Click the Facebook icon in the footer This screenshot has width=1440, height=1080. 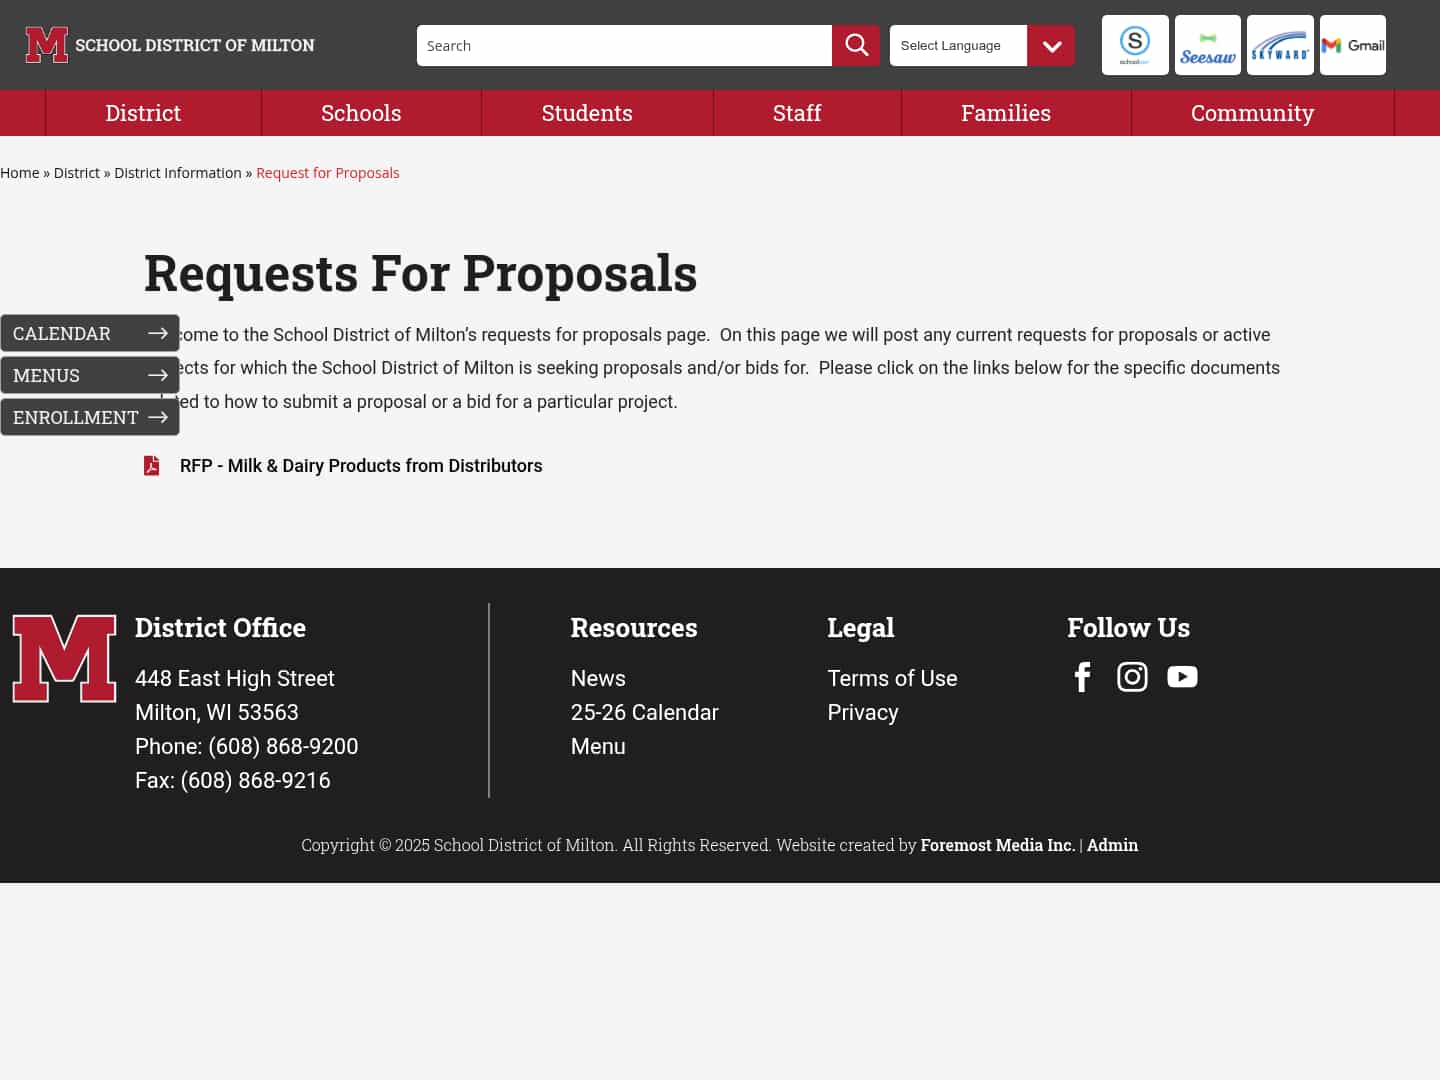point(1082,677)
